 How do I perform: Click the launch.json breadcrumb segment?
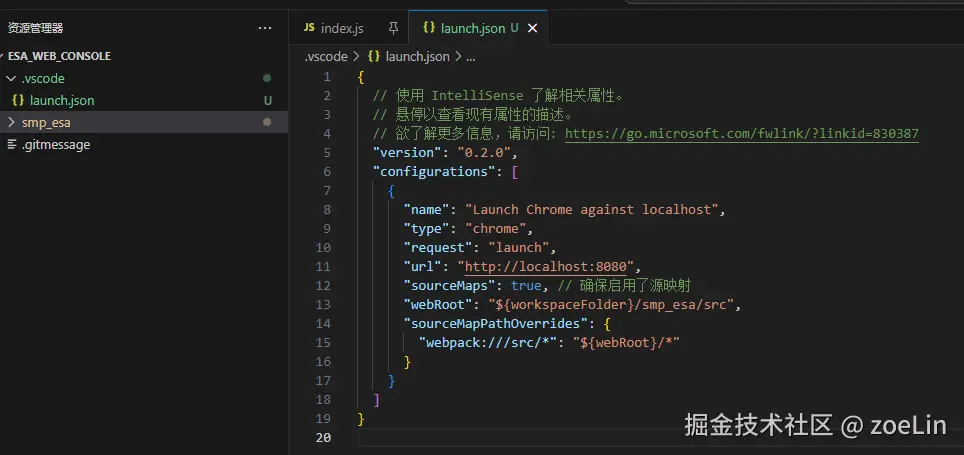click(417, 57)
